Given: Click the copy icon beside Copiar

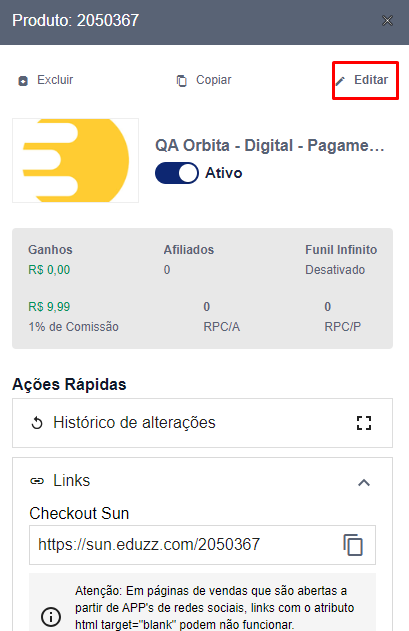Looking at the screenshot, I should (182, 80).
